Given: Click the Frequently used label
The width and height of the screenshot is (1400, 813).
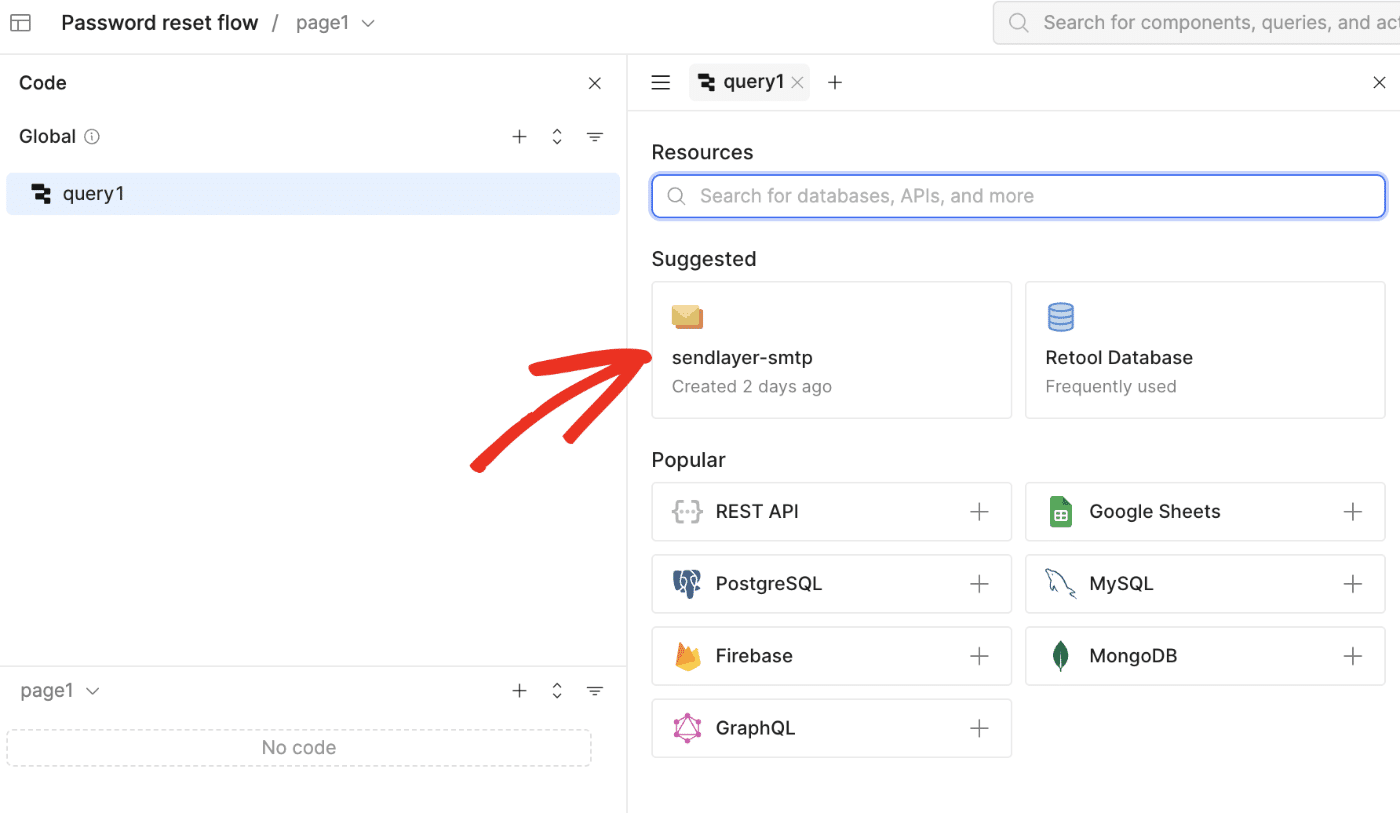Looking at the screenshot, I should (x=1111, y=387).
